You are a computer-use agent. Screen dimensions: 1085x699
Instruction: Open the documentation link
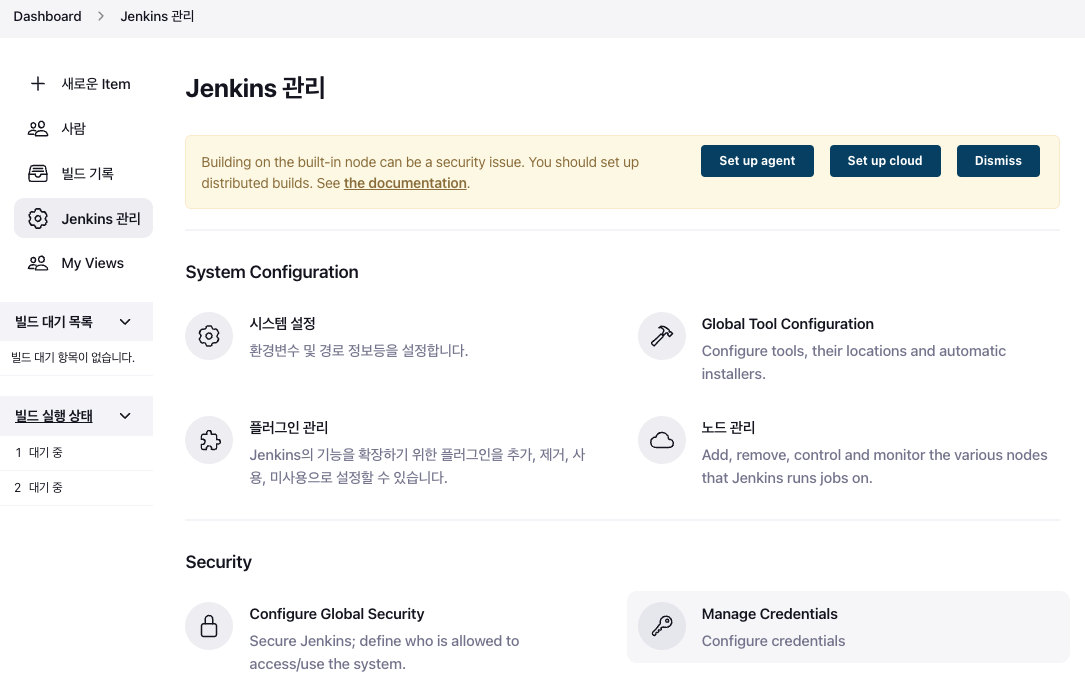tap(405, 183)
